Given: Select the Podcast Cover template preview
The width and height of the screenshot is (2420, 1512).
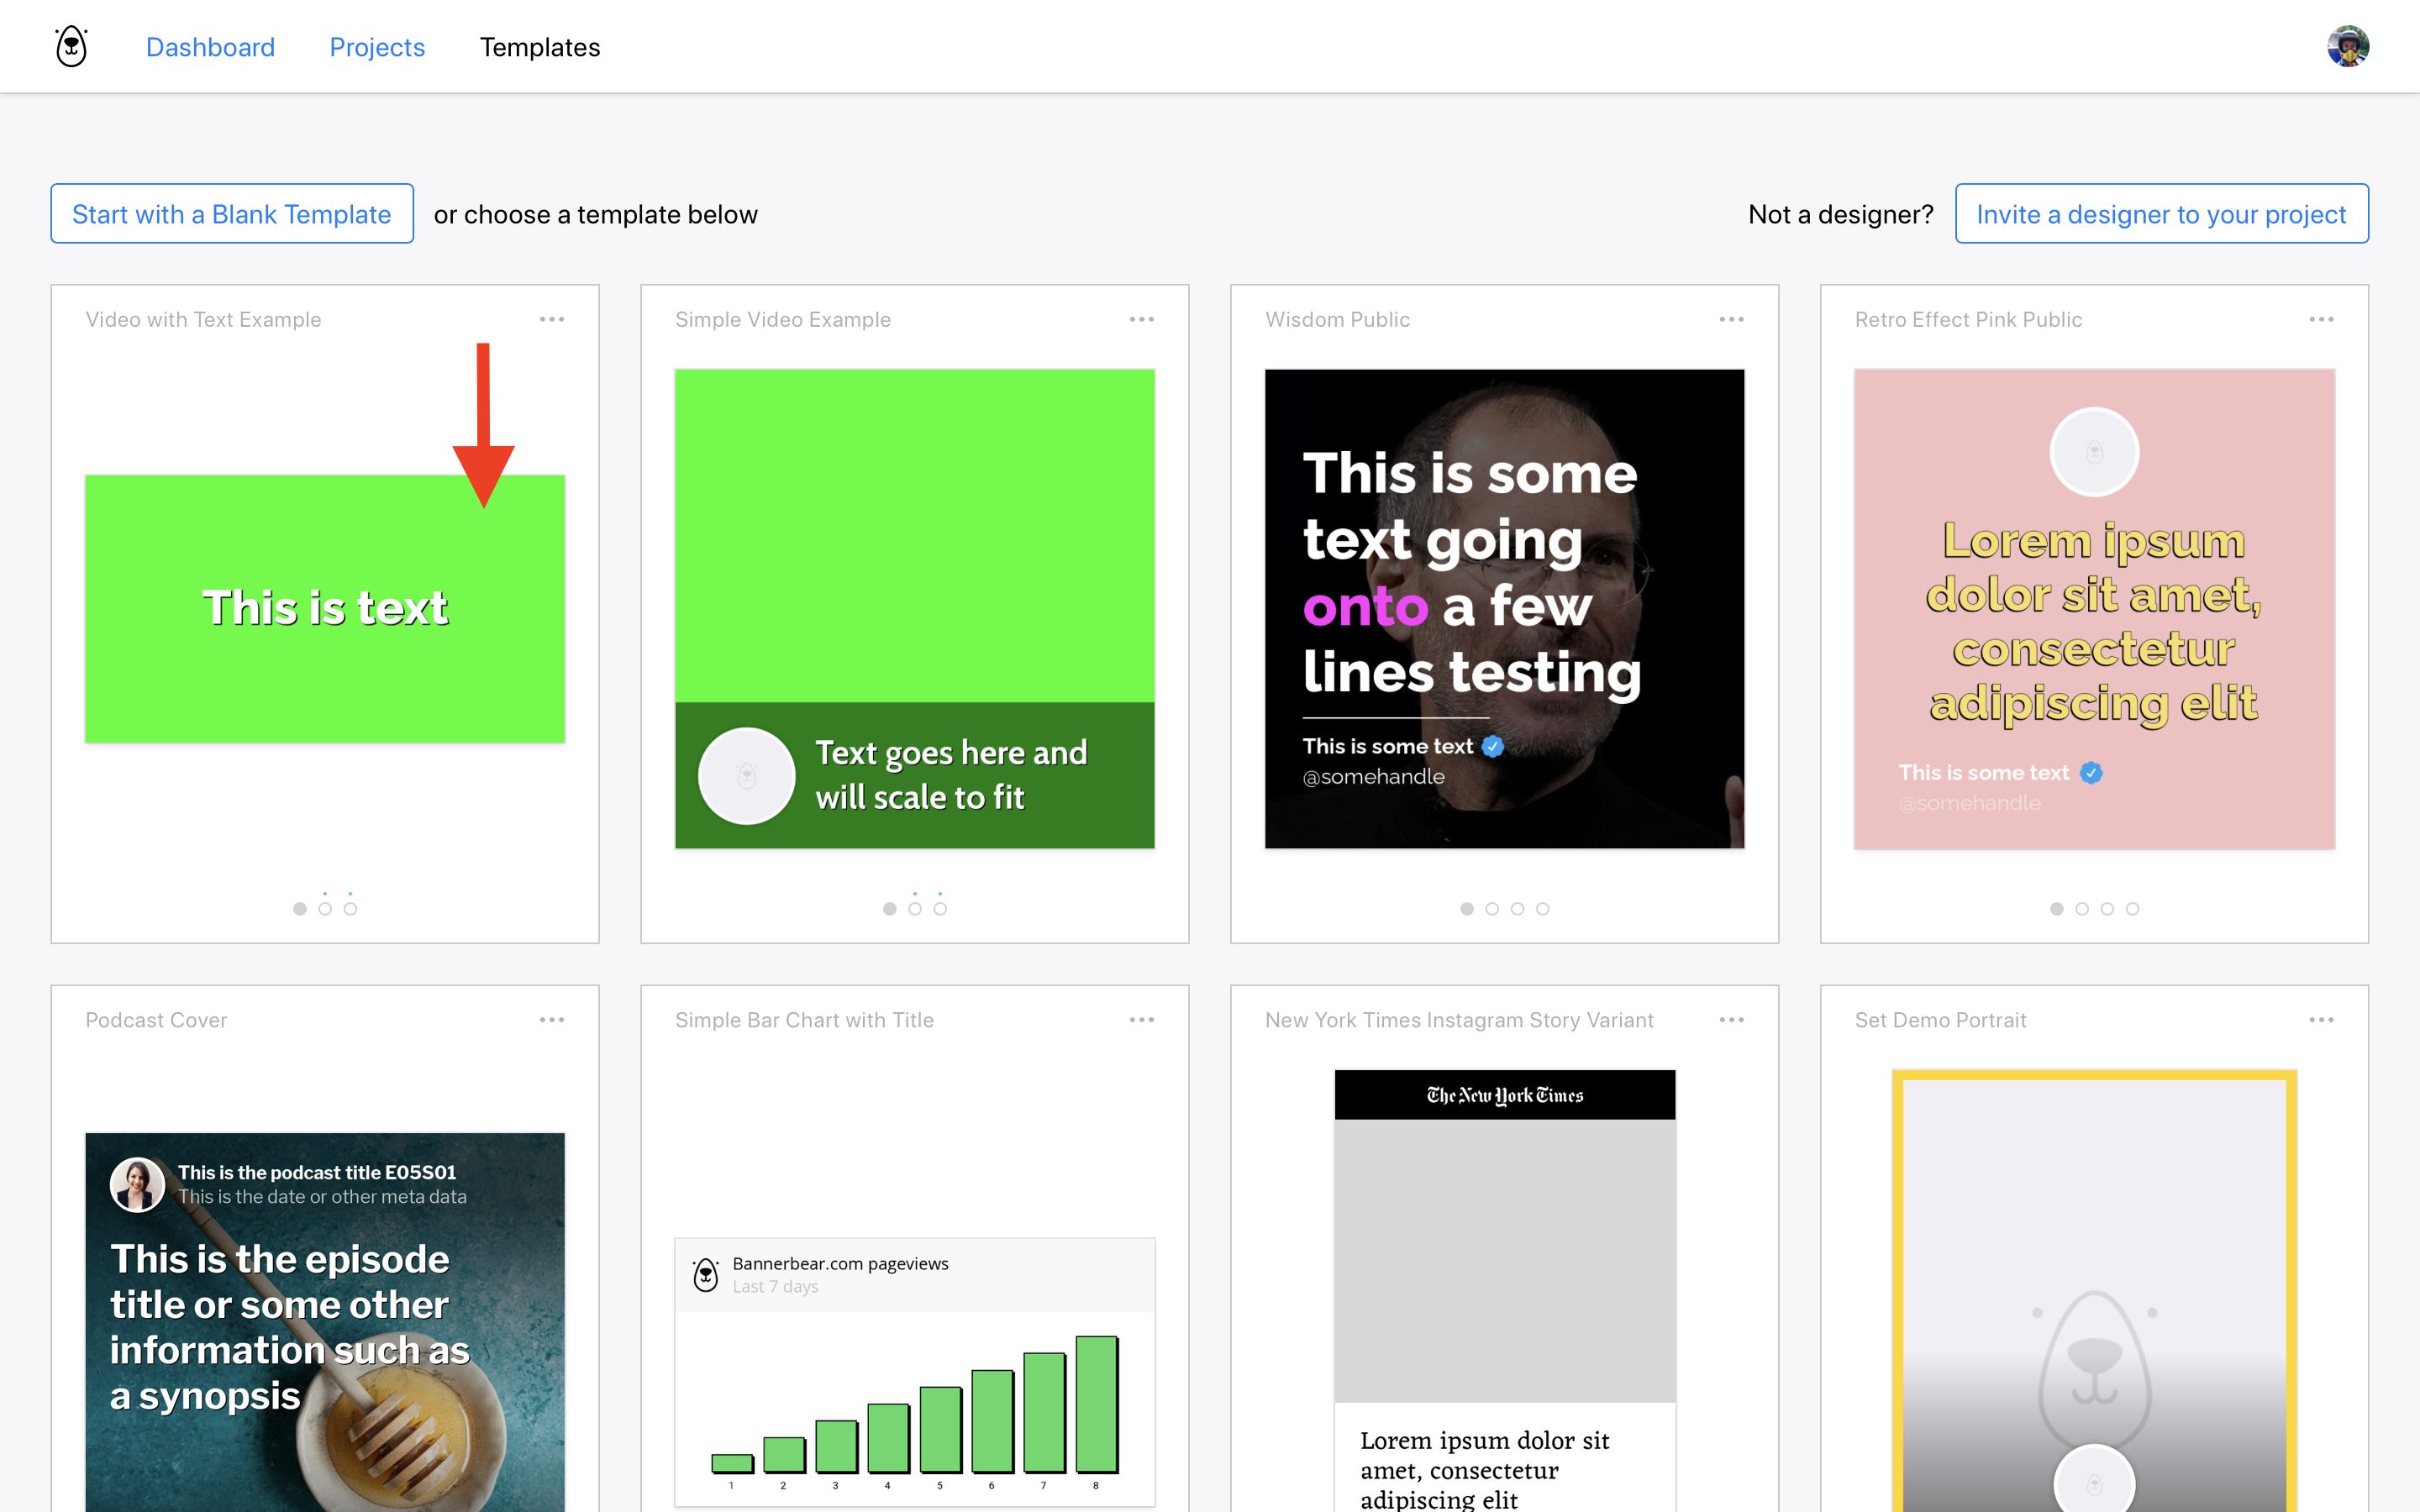Looking at the screenshot, I should click(x=325, y=1320).
